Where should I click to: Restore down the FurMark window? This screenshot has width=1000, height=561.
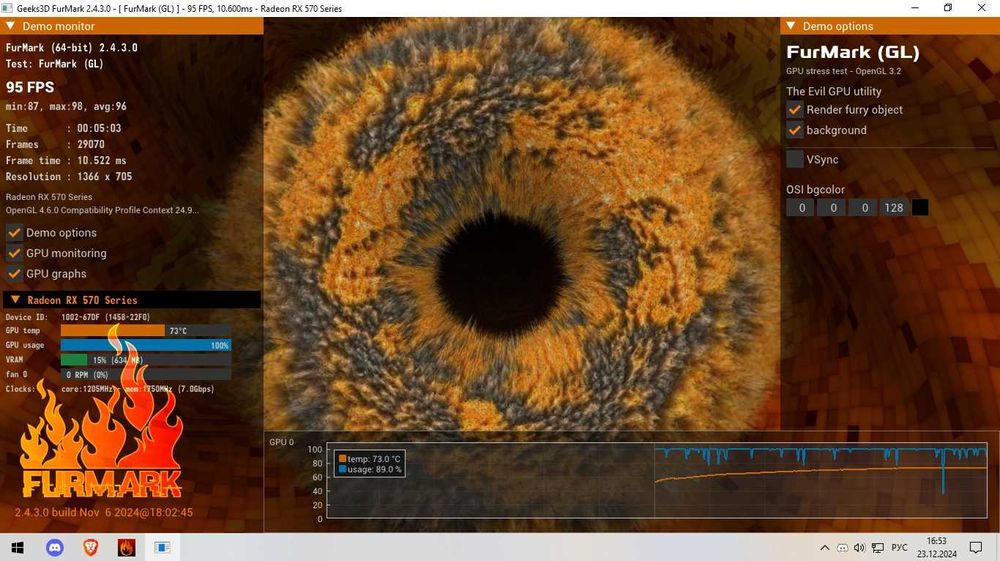948,8
